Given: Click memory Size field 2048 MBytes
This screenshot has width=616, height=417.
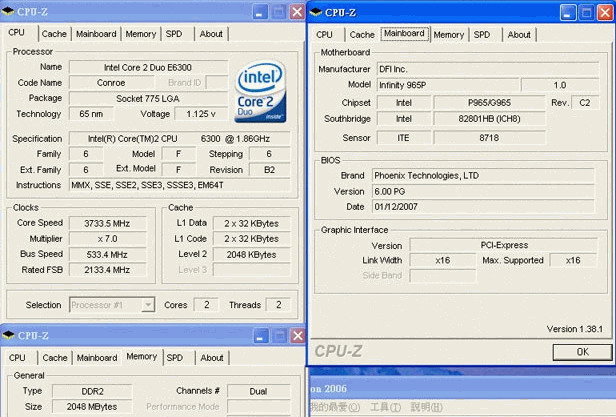Looking at the screenshot, I should [92, 407].
